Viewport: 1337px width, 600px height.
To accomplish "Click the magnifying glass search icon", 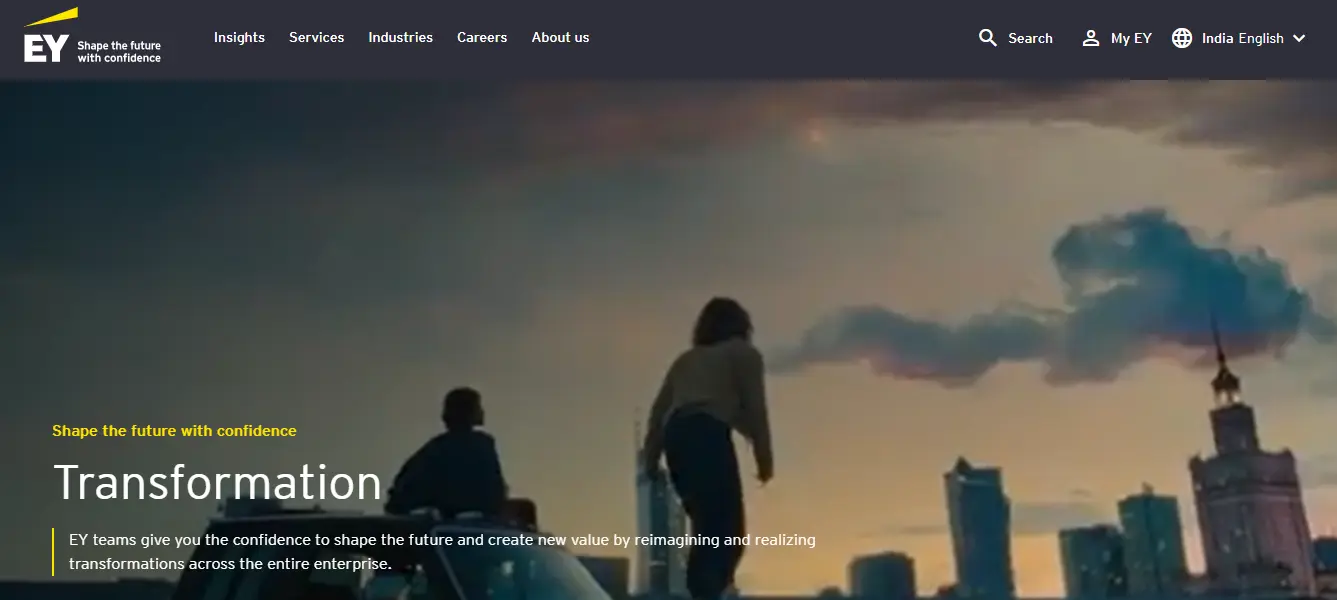I will click(988, 38).
